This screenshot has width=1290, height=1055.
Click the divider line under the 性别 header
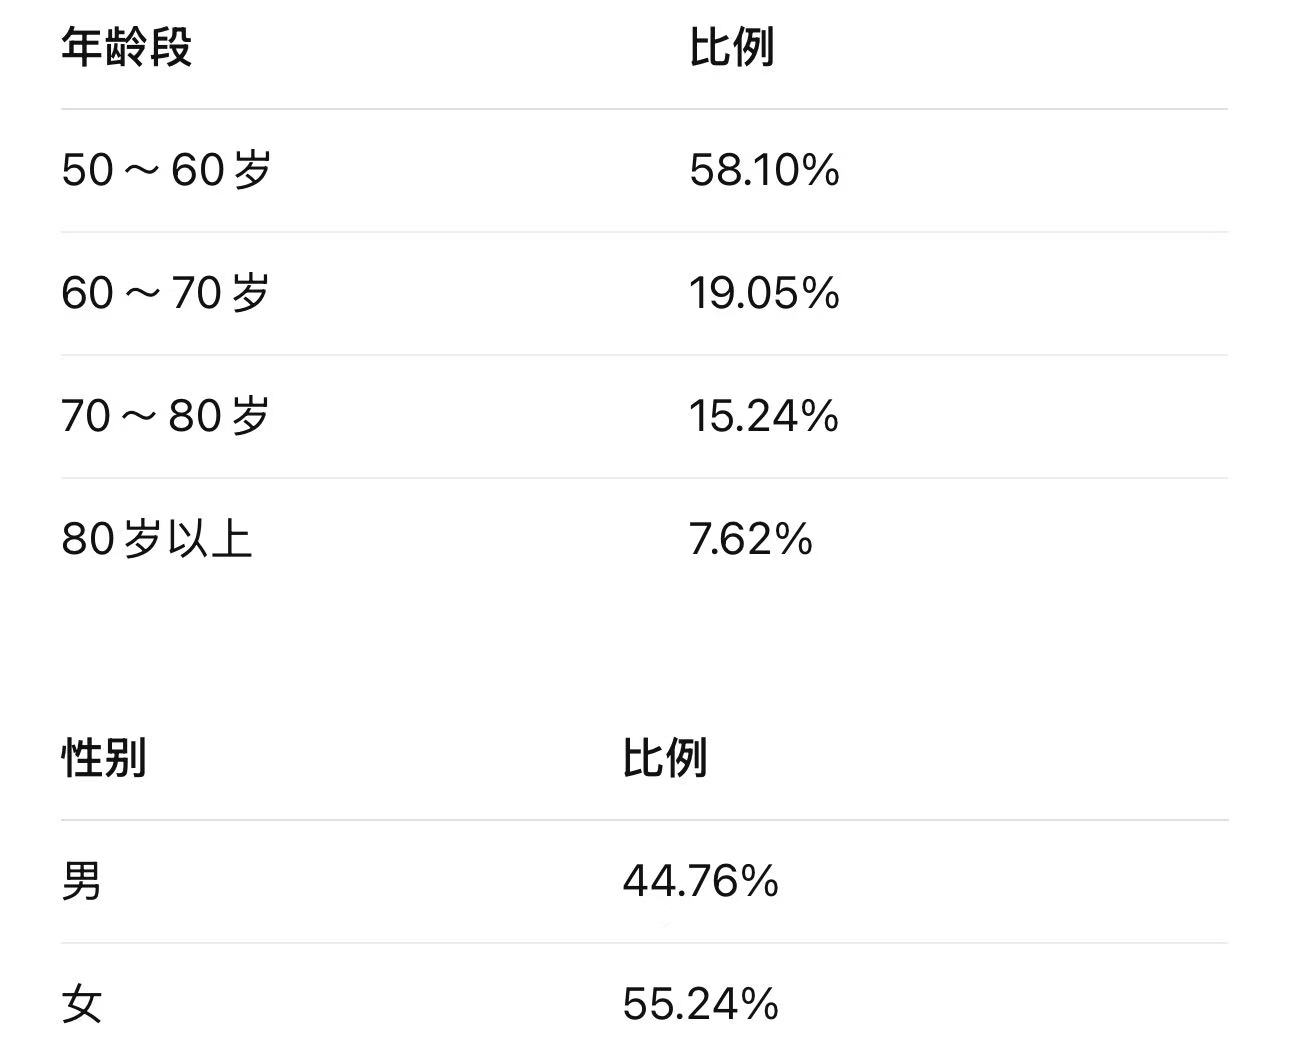[644, 820]
